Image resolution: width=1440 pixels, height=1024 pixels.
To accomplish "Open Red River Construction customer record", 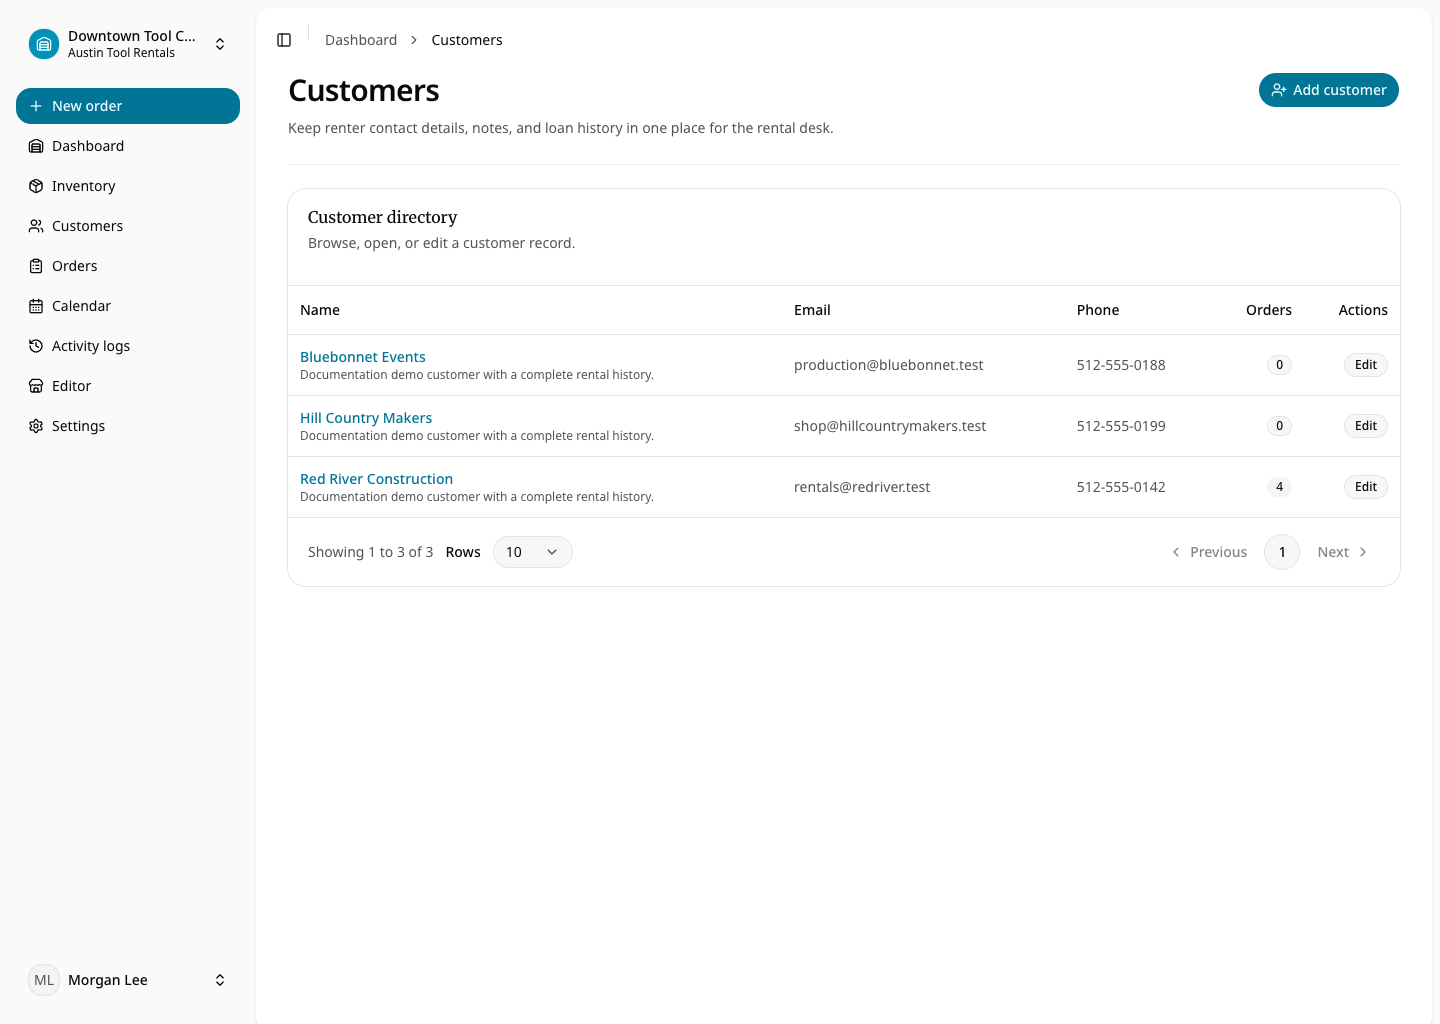I will point(376,479).
